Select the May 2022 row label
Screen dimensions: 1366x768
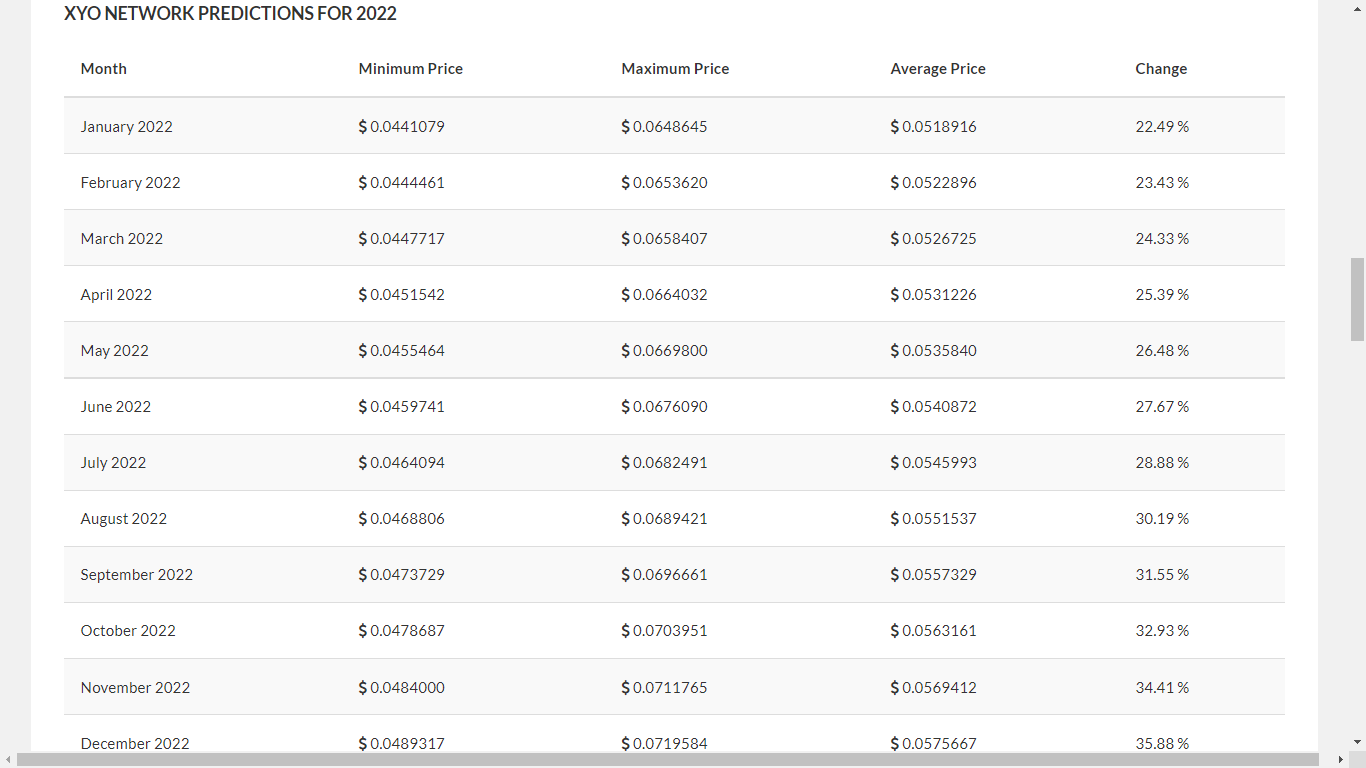(115, 351)
